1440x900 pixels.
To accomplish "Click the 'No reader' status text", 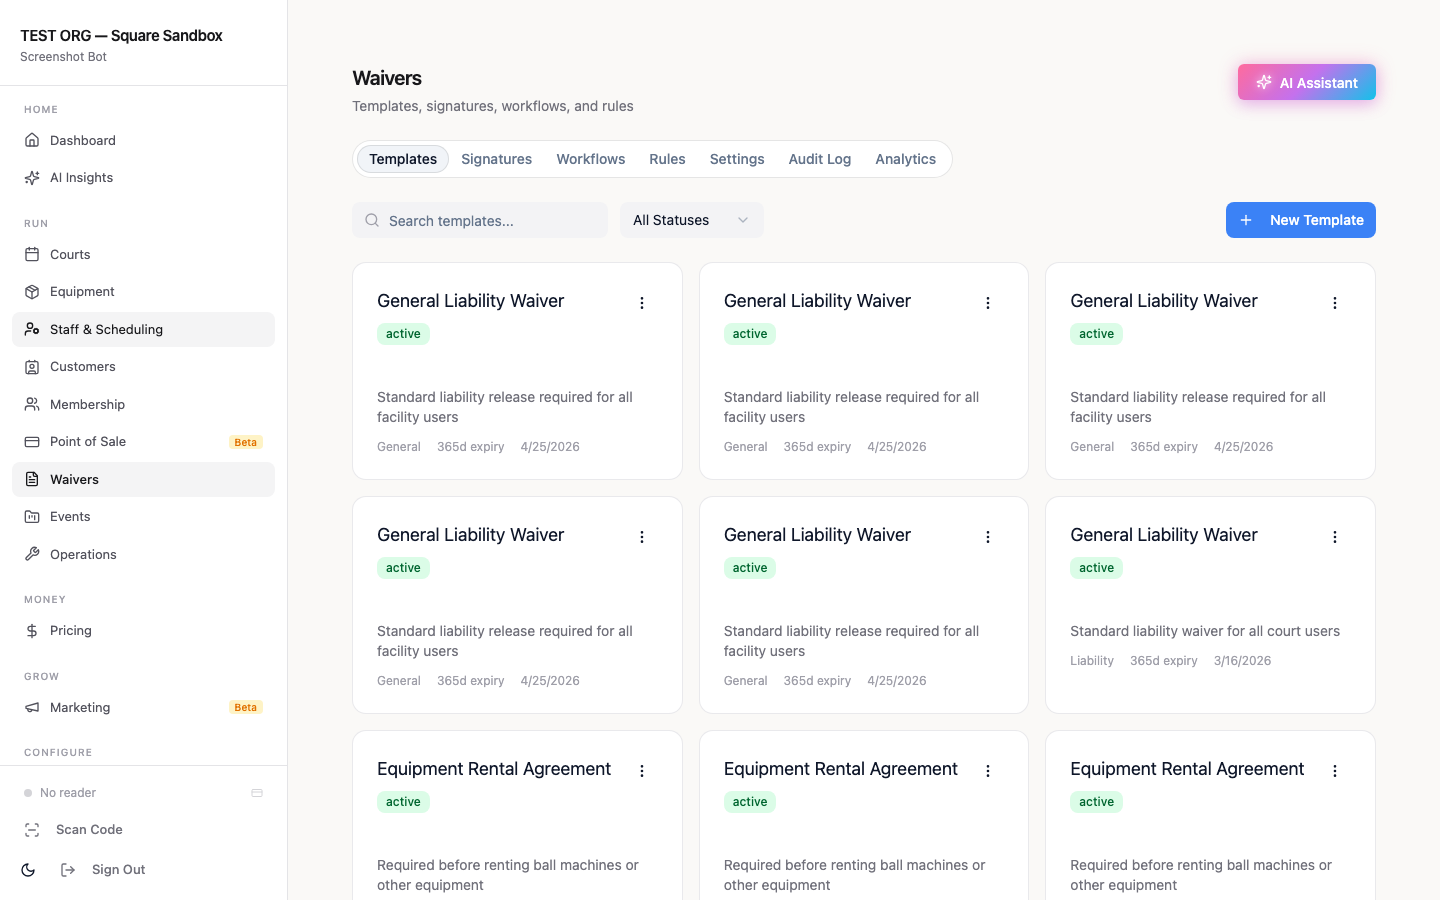I will (x=68, y=793).
